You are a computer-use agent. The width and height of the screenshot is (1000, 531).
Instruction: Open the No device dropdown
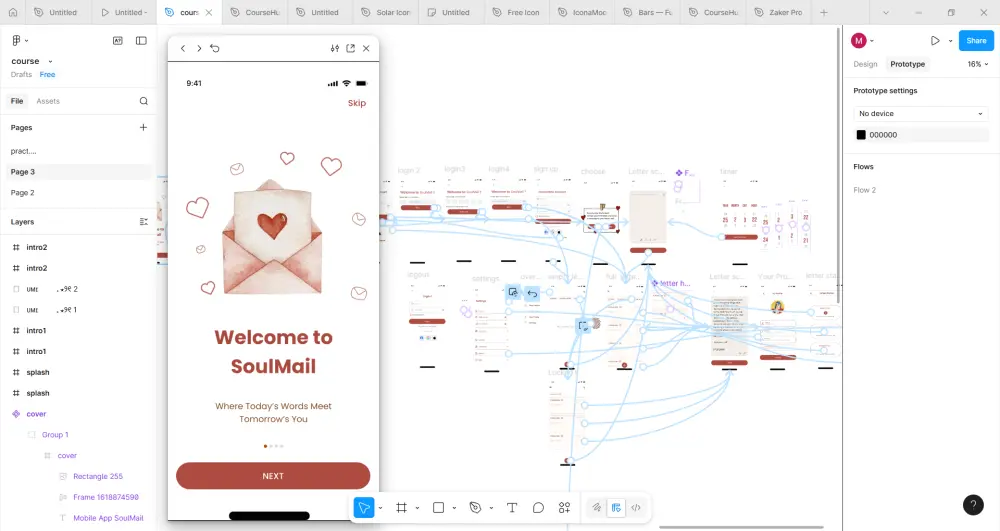[921, 113]
